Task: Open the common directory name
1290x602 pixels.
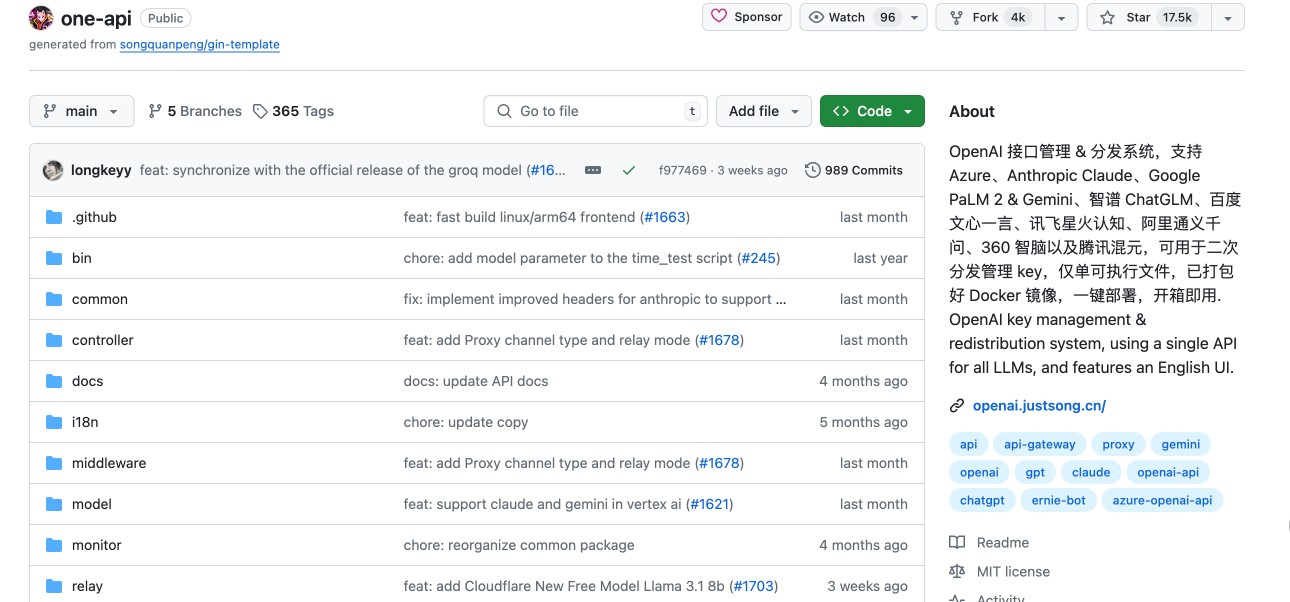Action: pyautogui.click(x=100, y=299)
